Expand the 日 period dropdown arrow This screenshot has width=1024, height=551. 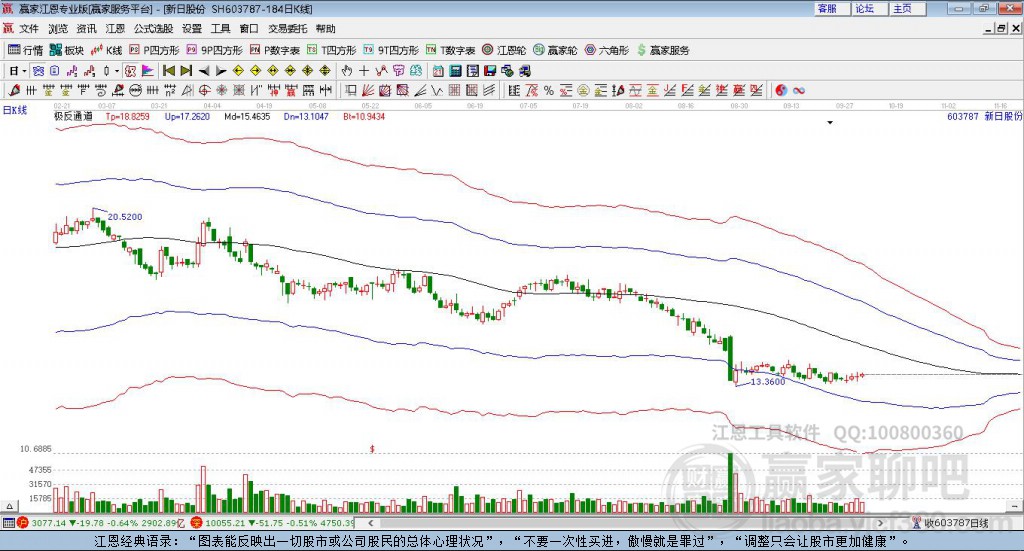pyautogui.click(x=24, y=71)
